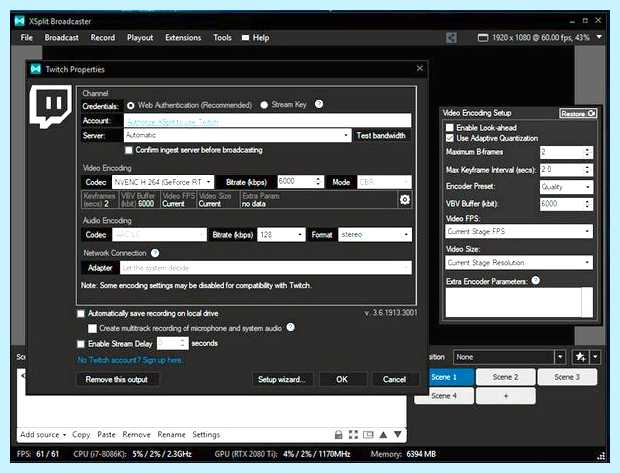This screenshot has height=473, width=620.
Task: Open the Setup wizard
Action: (x=282, y=379)
